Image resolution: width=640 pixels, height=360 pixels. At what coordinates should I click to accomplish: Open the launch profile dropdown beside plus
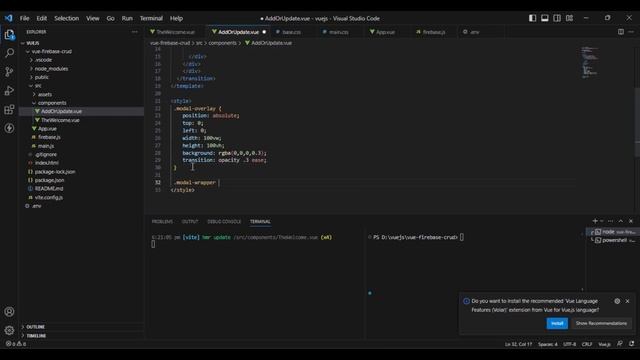tap(602, 221)
